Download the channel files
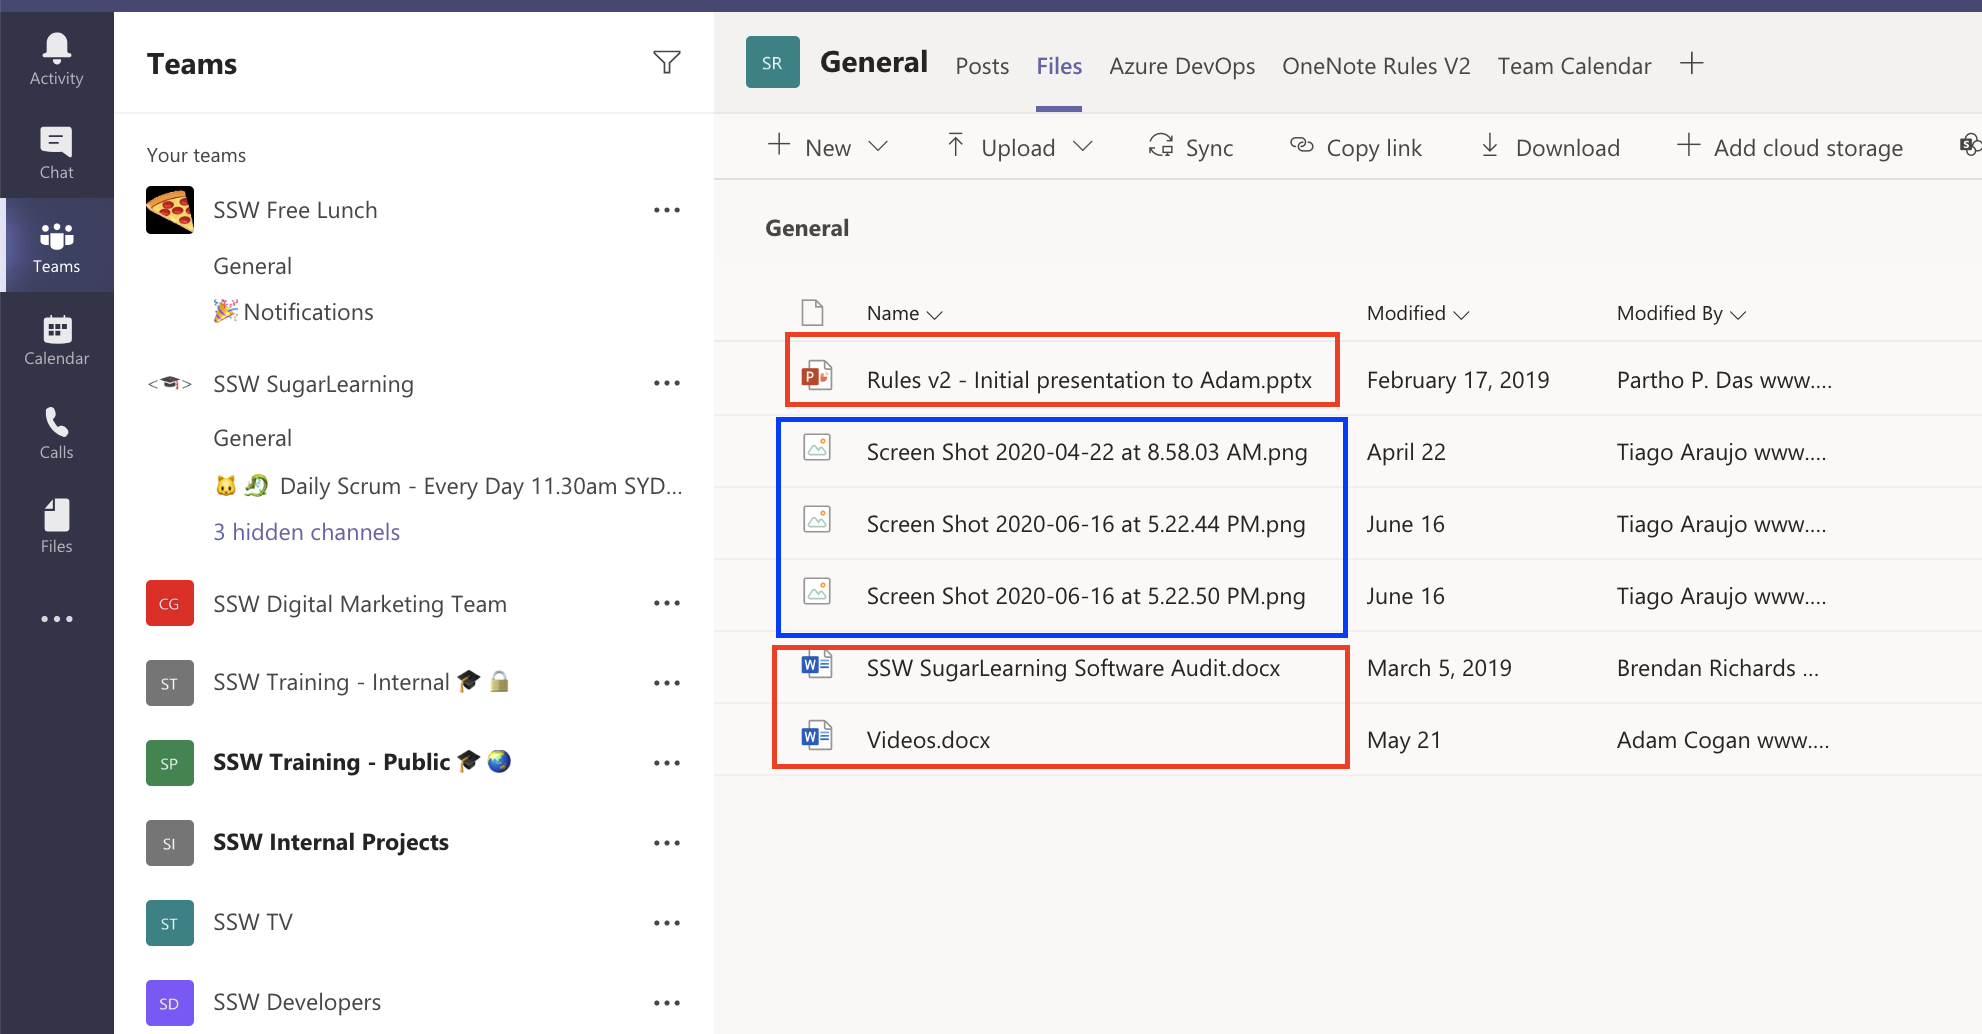Image resolution: width=1982 pixels, height=1034 pixels. [x=1549, y=147]
